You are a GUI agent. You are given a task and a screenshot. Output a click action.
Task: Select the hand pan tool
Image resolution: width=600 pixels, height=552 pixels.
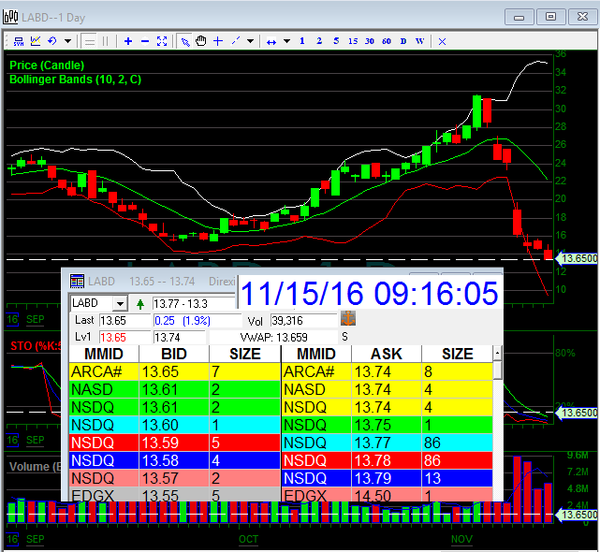tap(200, 41)
